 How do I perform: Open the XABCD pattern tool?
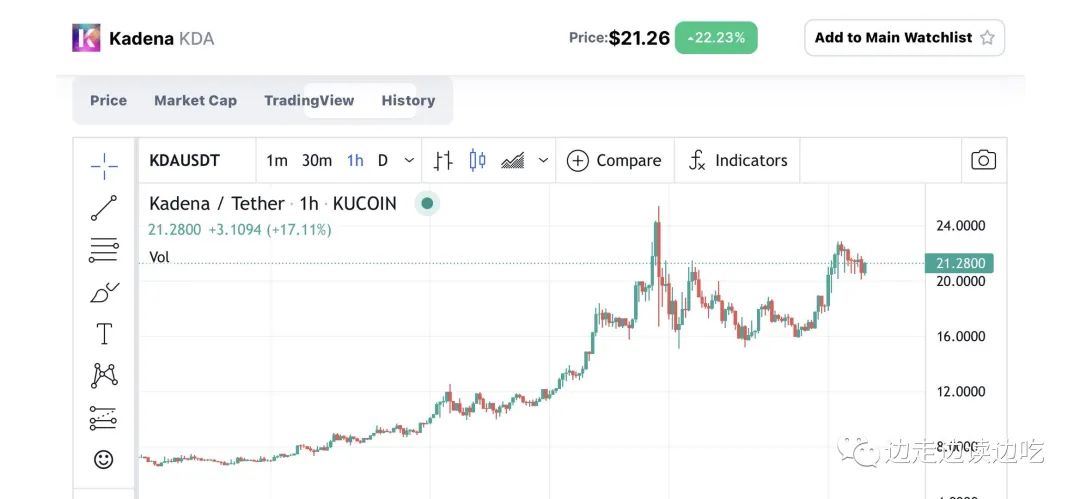pos(104,375)
